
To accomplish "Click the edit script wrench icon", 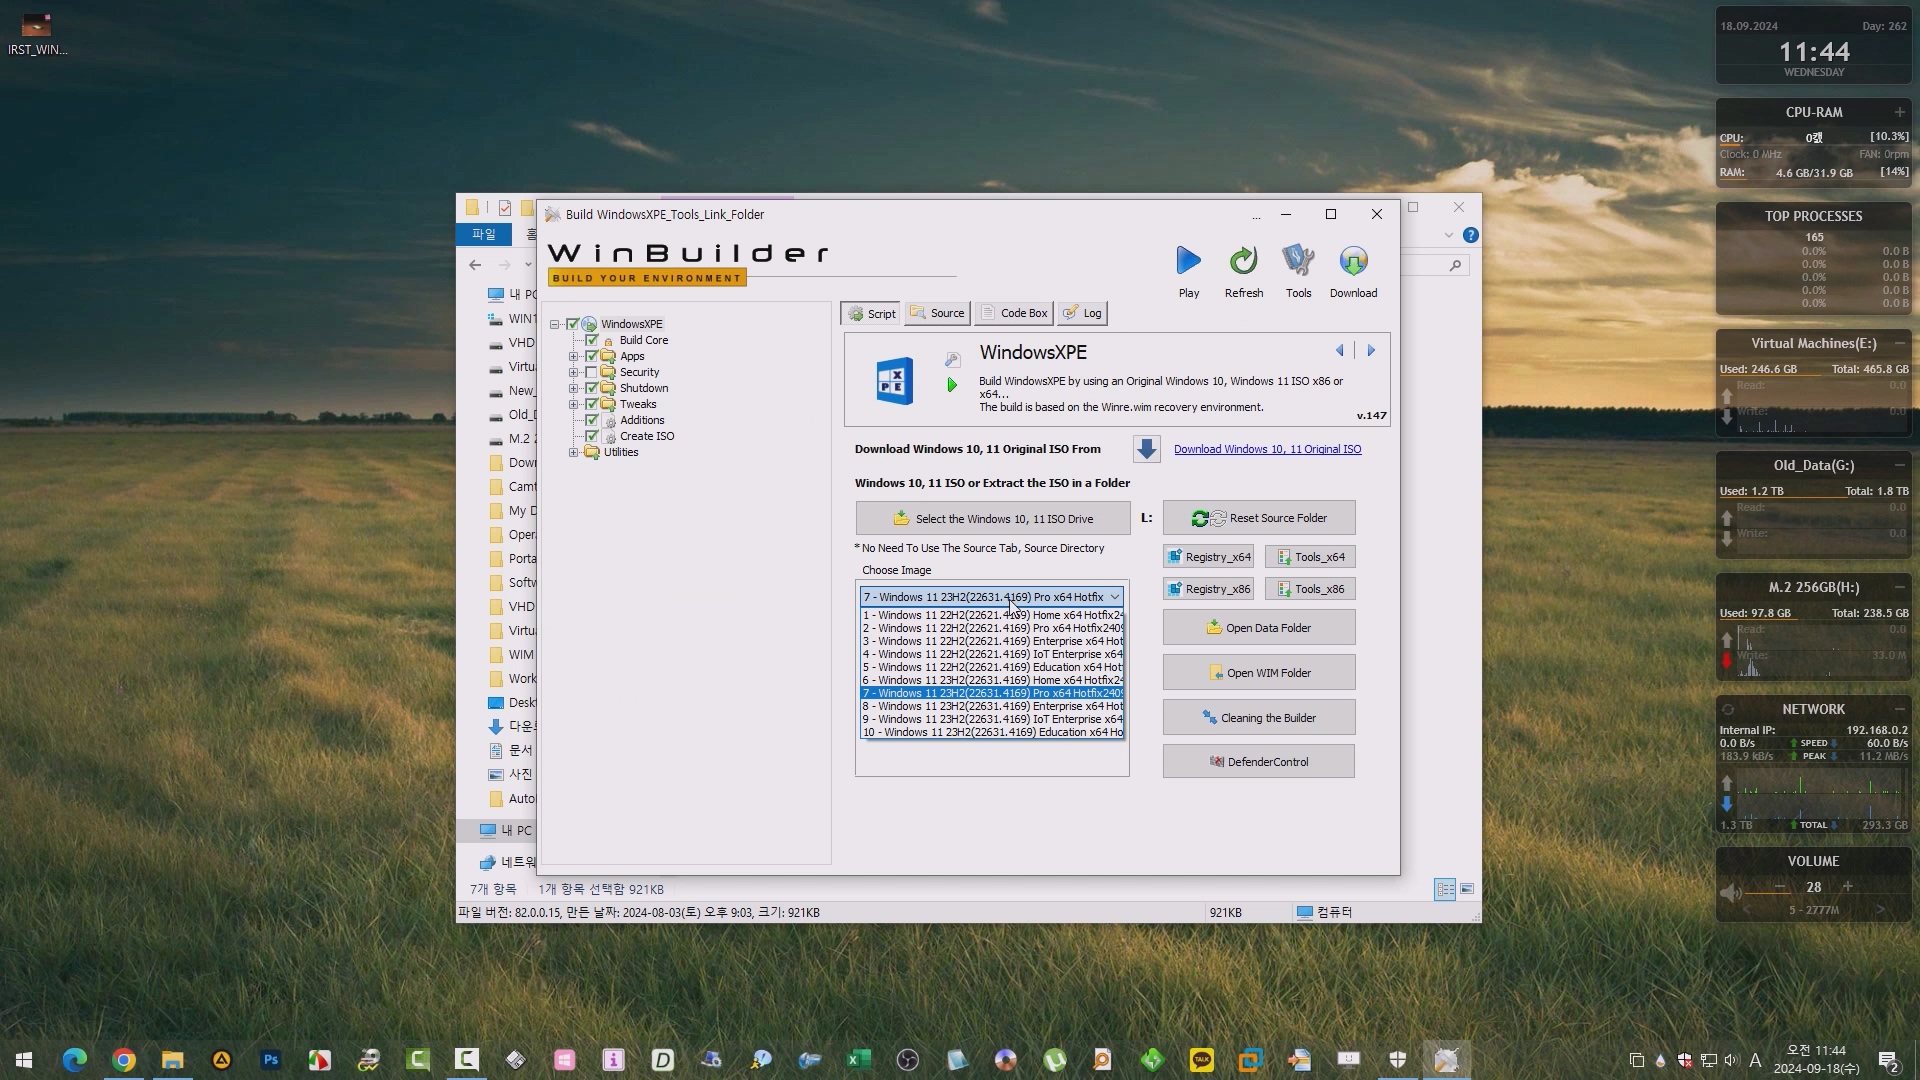I will pyautogui.click(x=952, y=359).
